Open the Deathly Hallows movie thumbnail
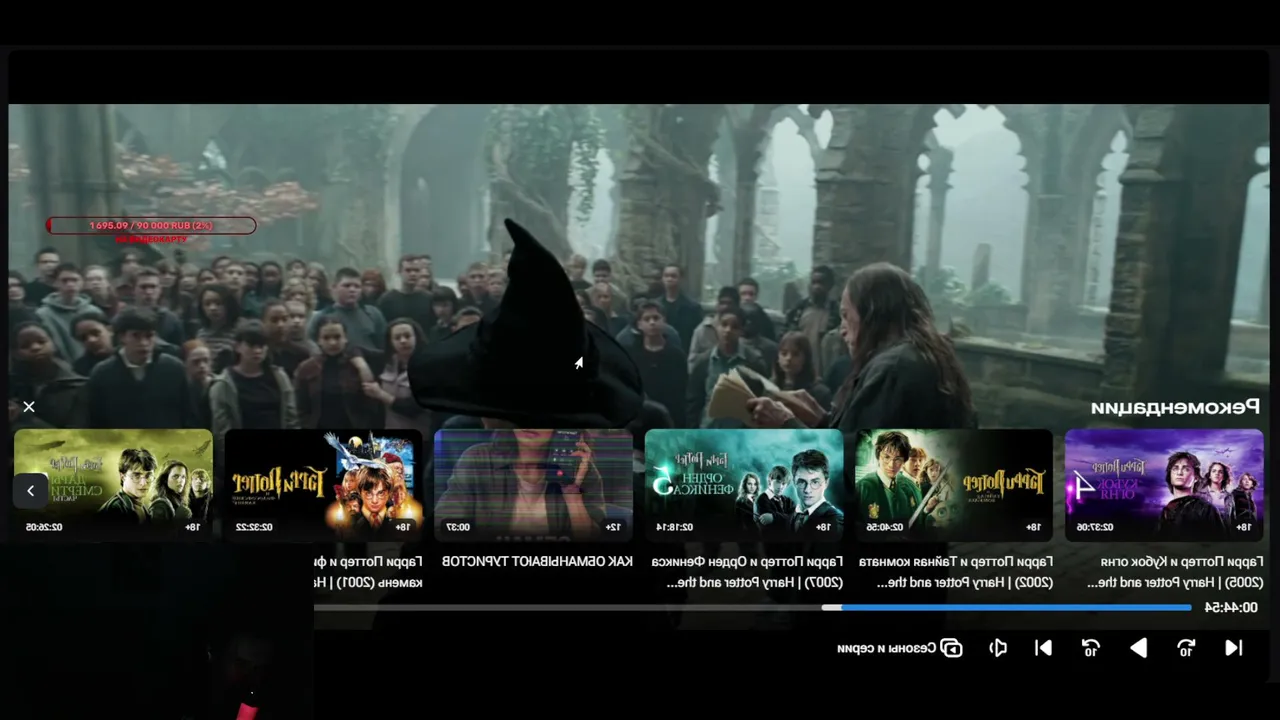Image resolution: width=1280 pixels, height=720 pixels. pyautogui.click(x=113, y=485)
